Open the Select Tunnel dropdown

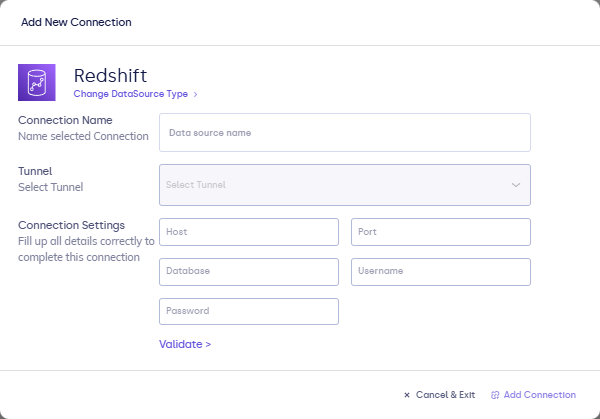tap(345, 185)
